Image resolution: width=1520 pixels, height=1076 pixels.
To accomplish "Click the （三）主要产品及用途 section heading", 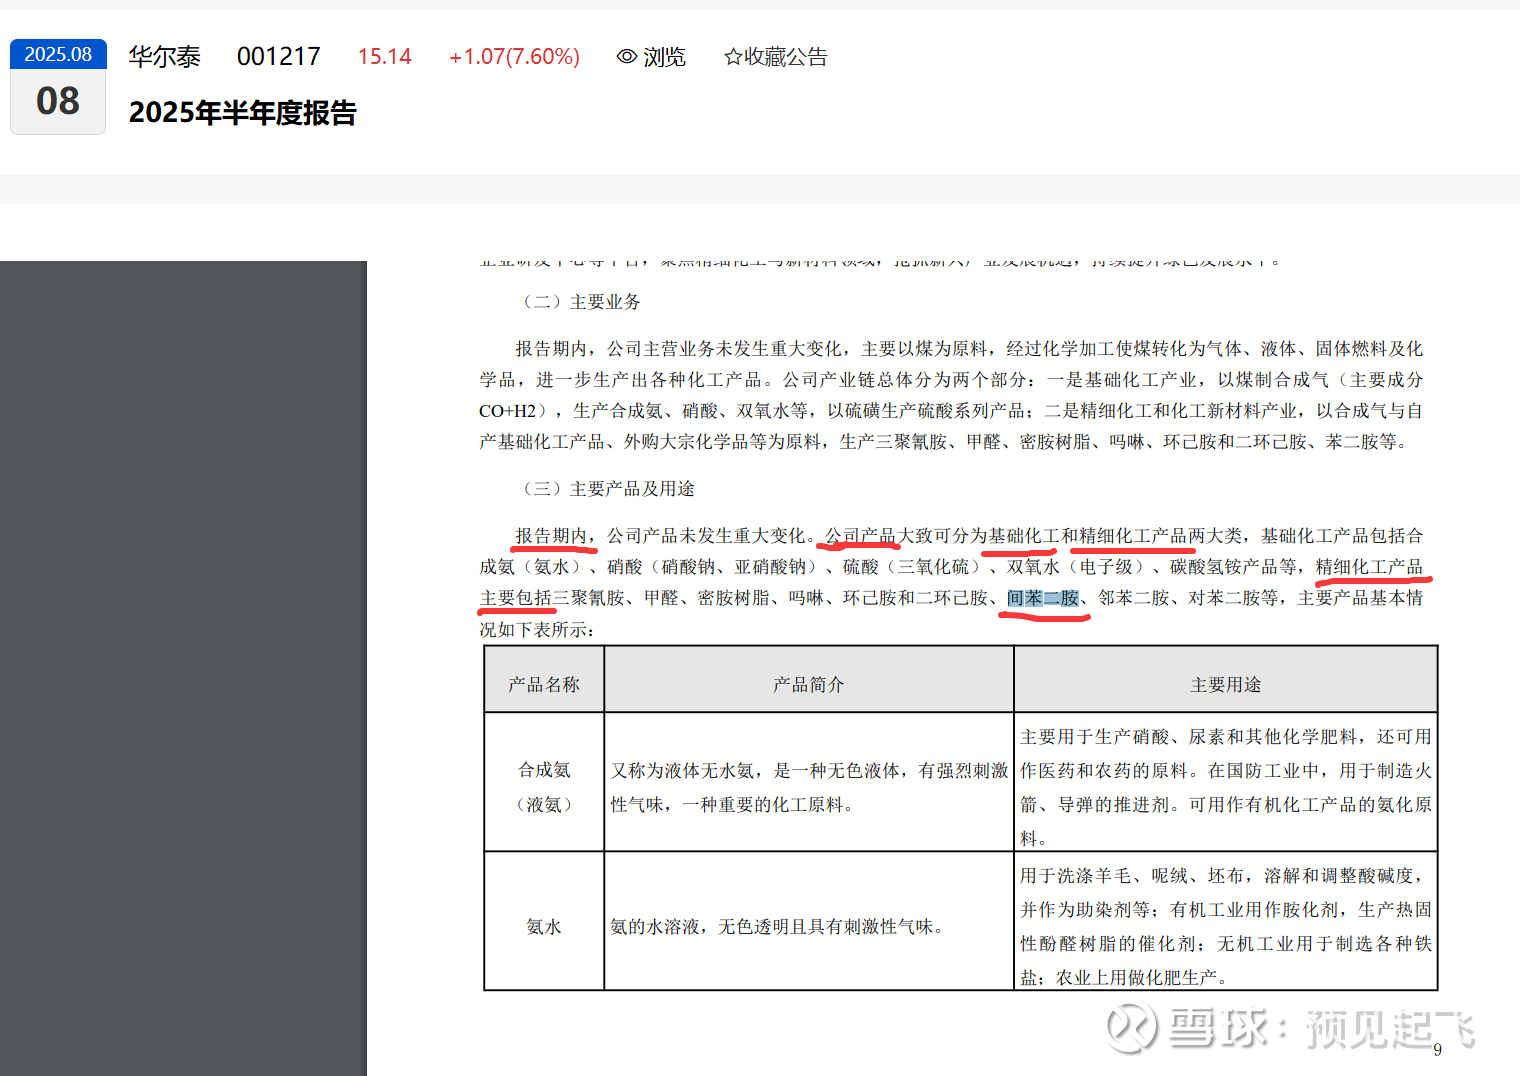I will (x=607, y=489).
